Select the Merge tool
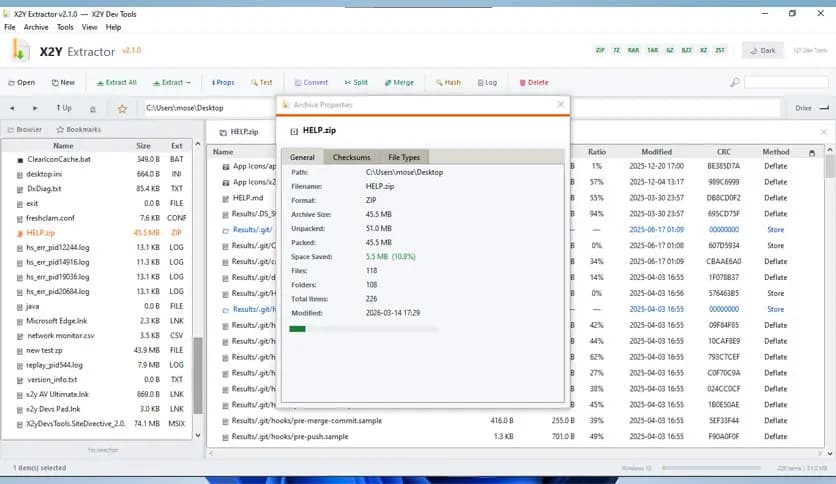The height and width of the screenshot is (484, 836). click(x=399, y=83)
